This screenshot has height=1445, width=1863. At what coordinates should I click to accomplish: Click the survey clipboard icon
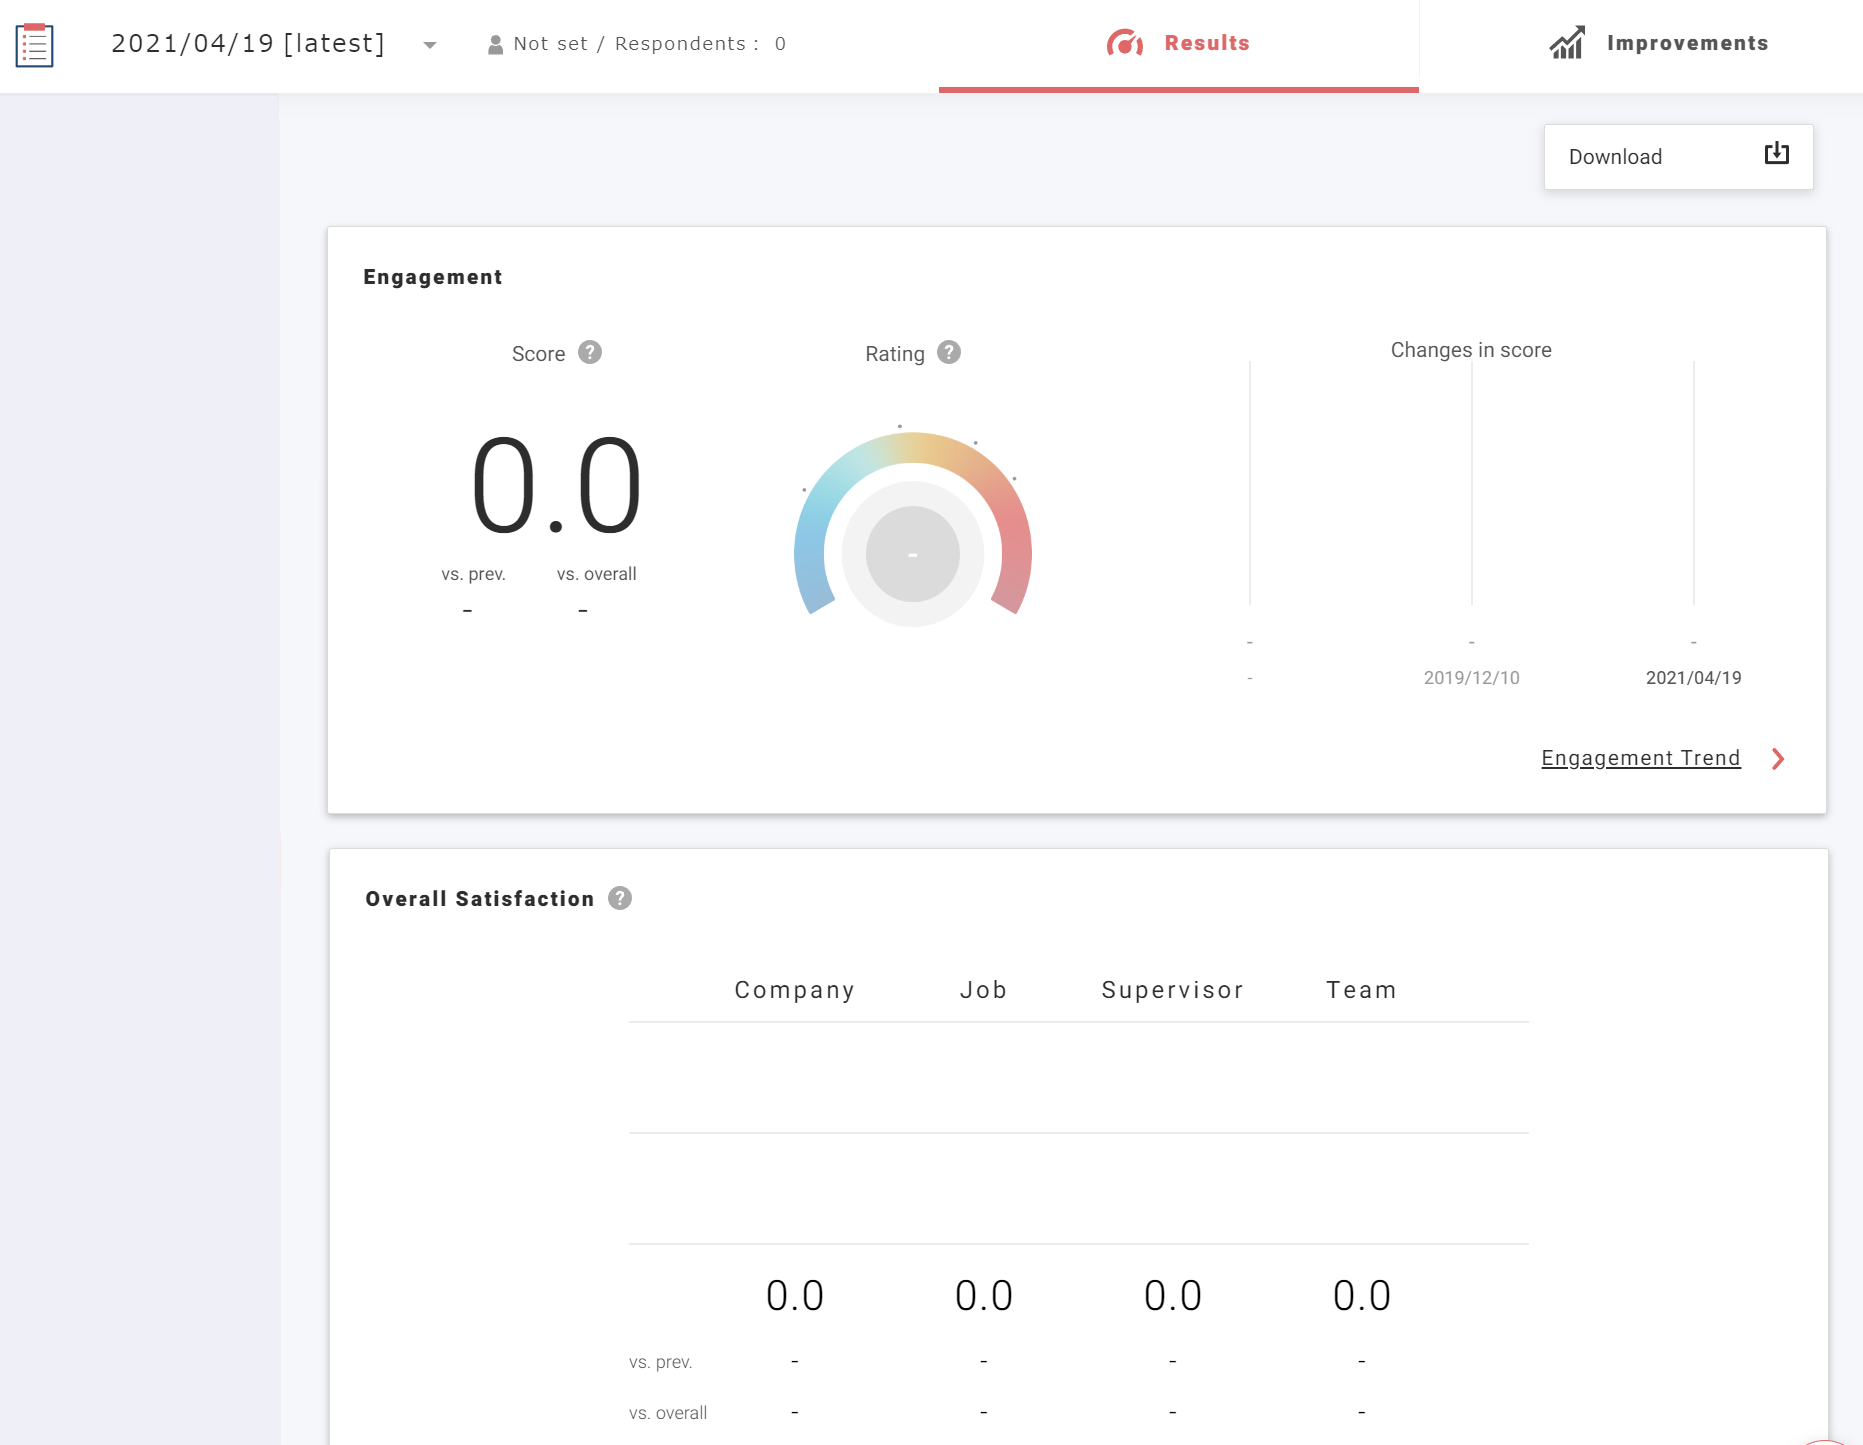point(35,45)
